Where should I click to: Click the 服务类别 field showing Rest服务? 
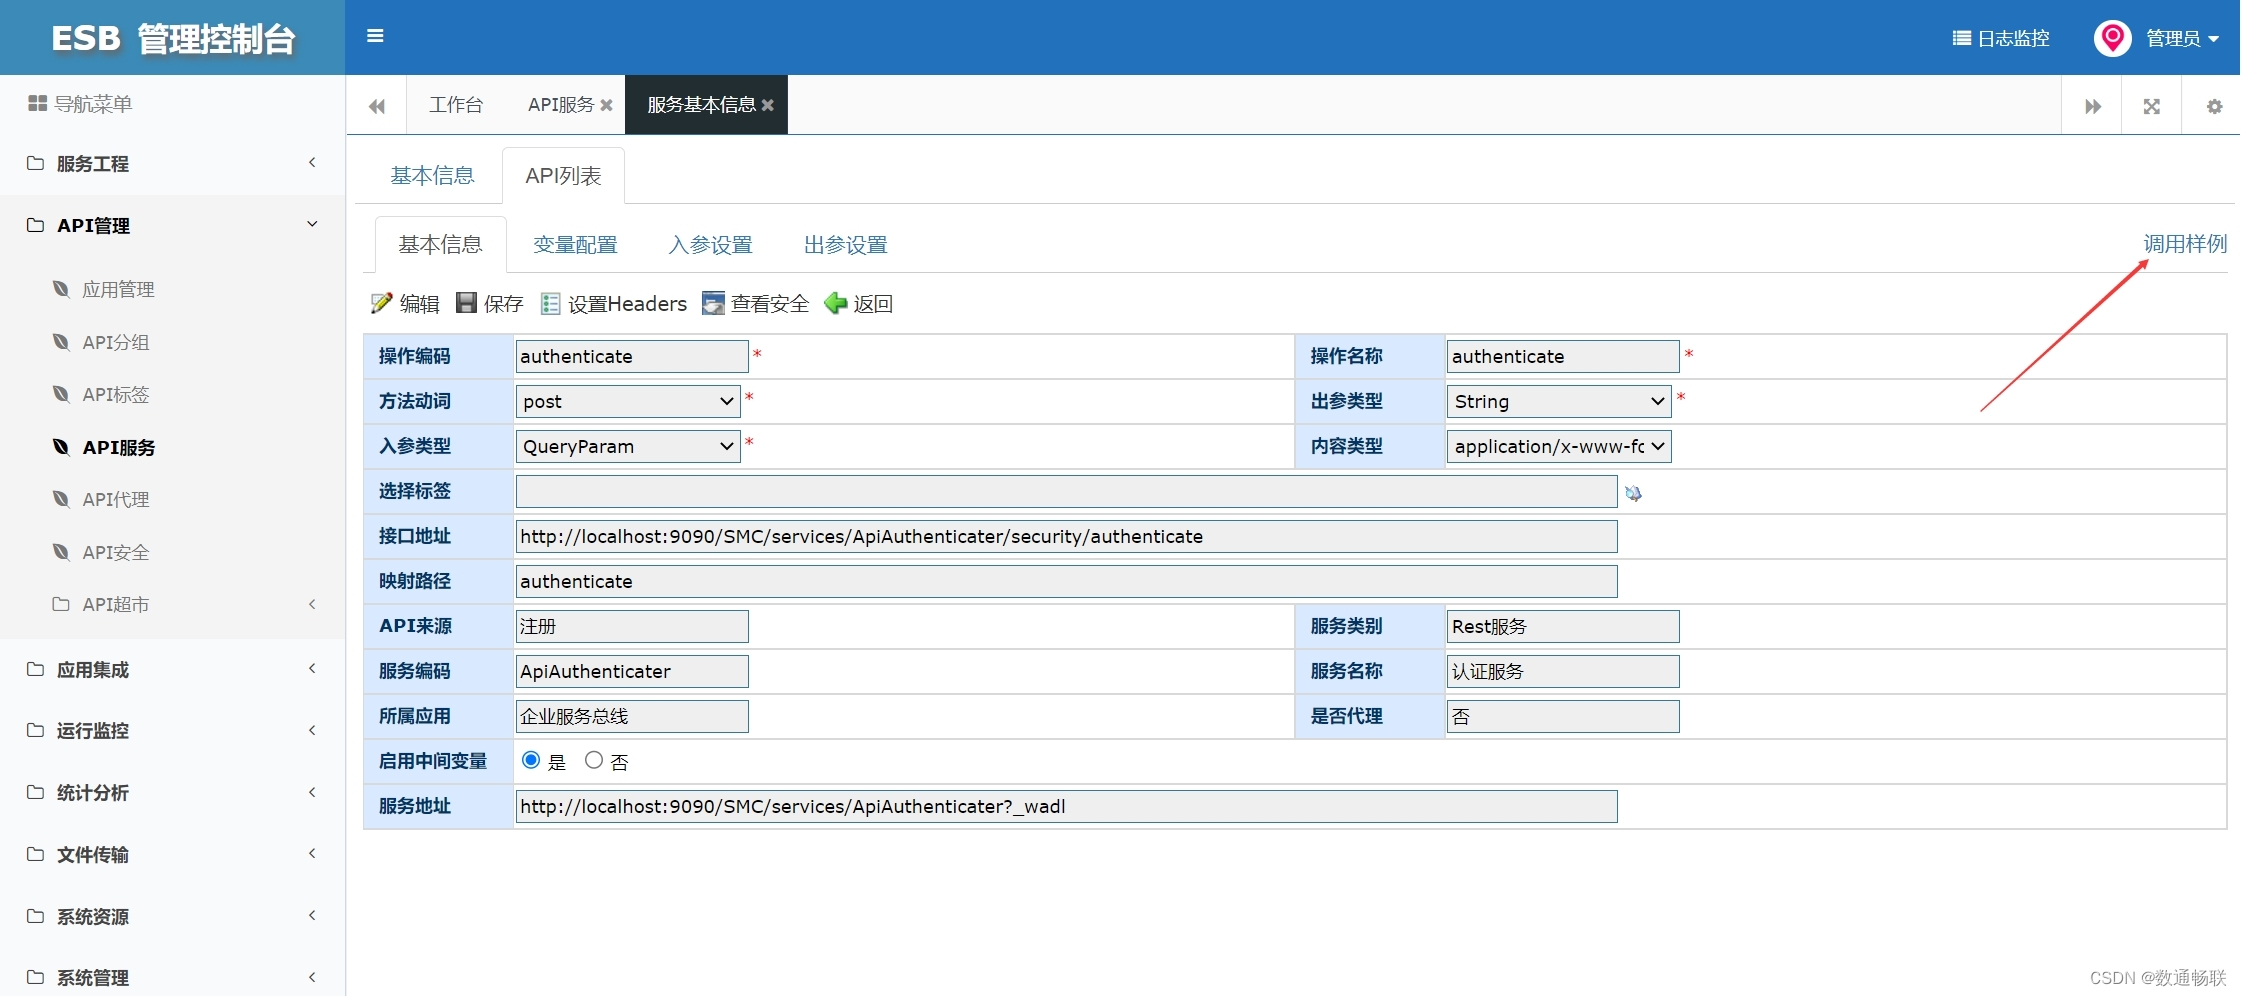pos(1563,626)
